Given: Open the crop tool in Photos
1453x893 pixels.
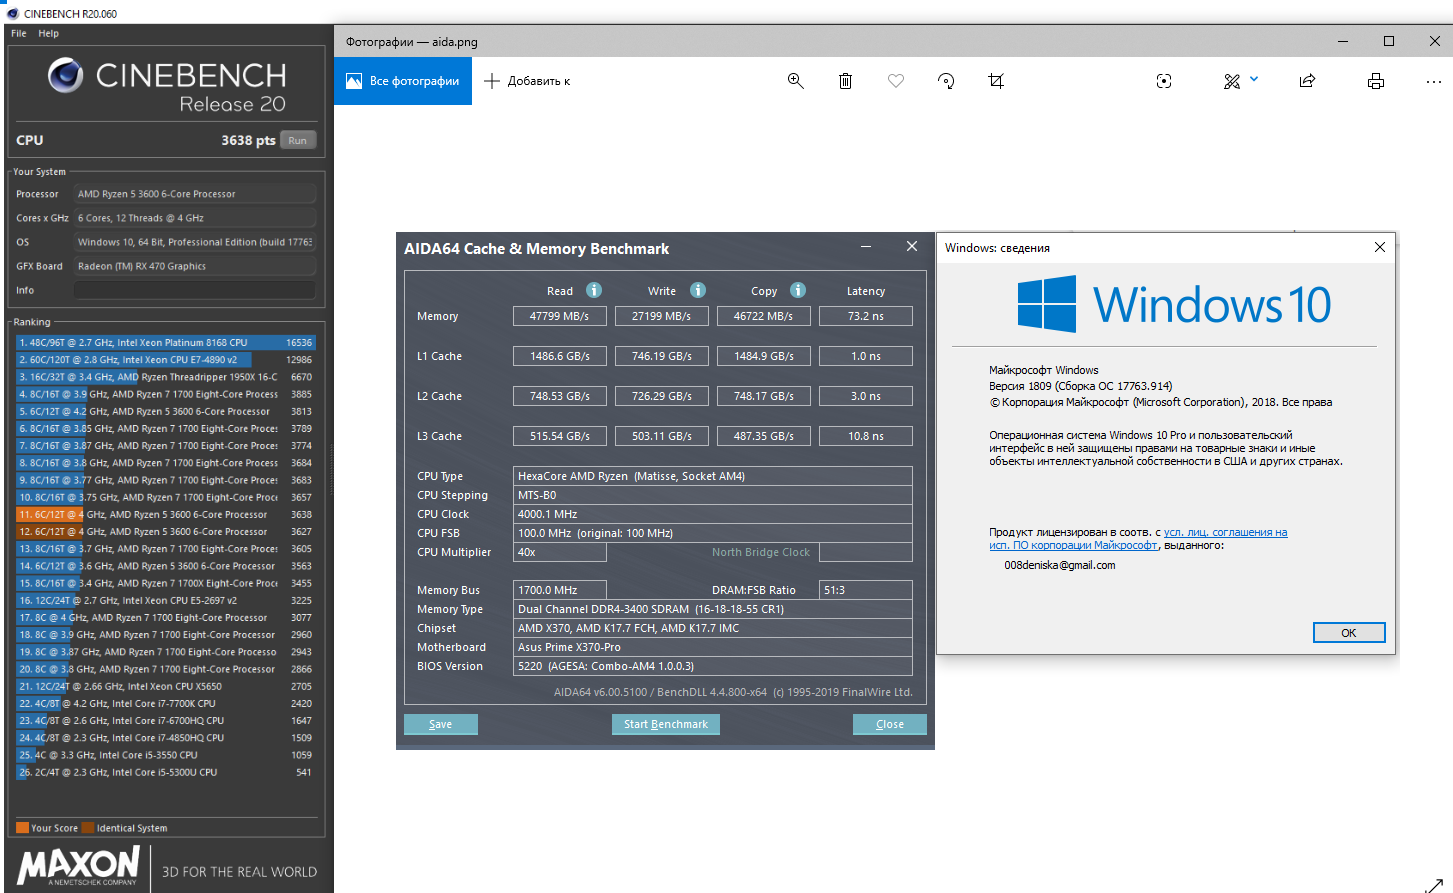Looking at the screenshot, I should pos(996,81).
